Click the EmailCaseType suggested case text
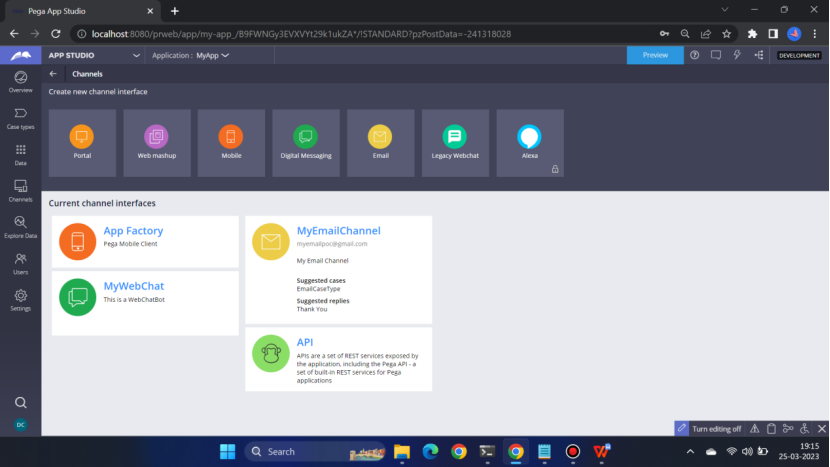The width and height of the screenshot is (830, 467). [318, 289]
